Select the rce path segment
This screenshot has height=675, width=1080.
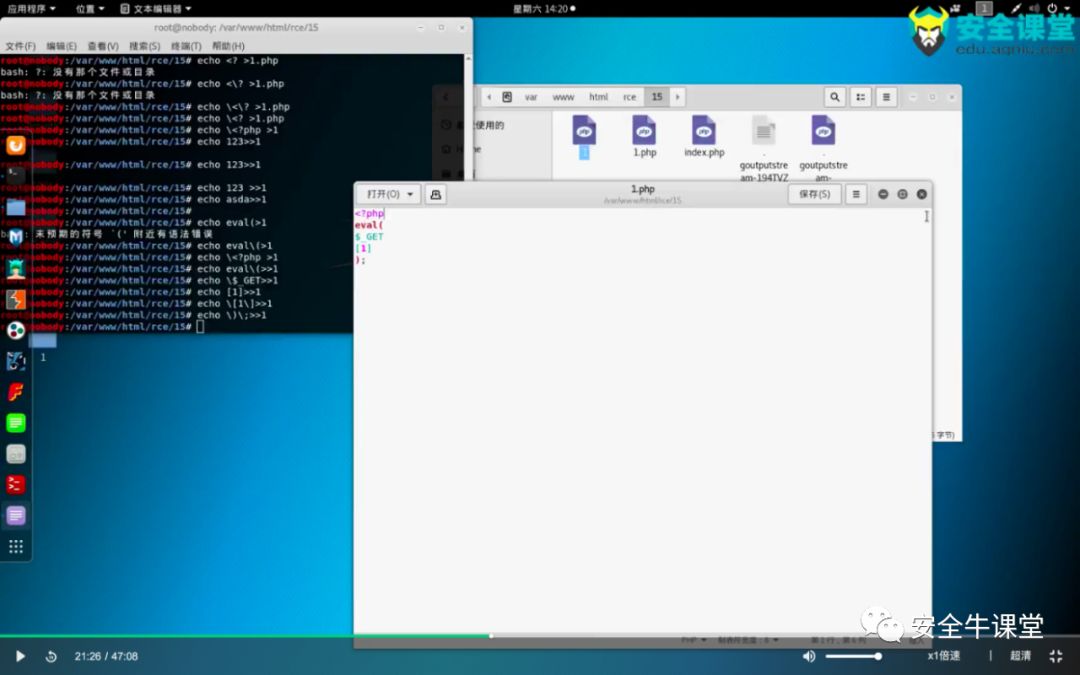coord(630,97)
